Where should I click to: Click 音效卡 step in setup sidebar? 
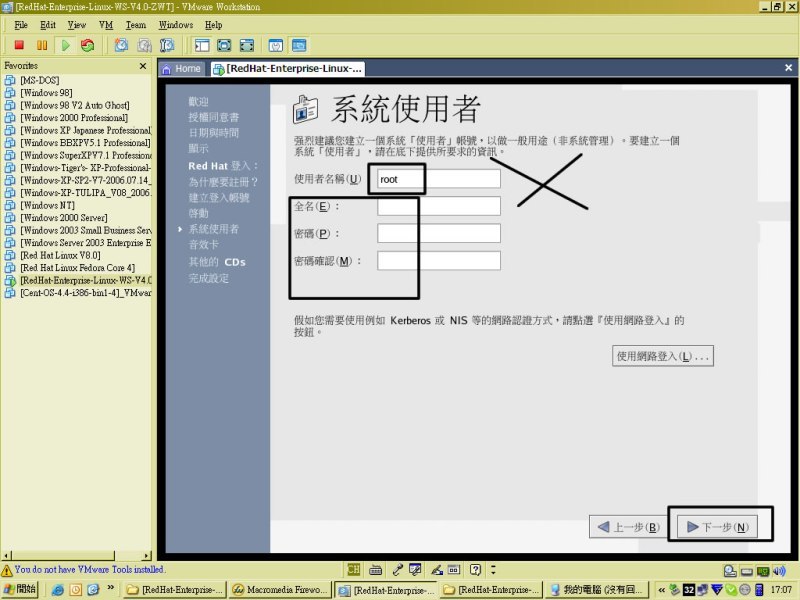[x=203, y=245]
